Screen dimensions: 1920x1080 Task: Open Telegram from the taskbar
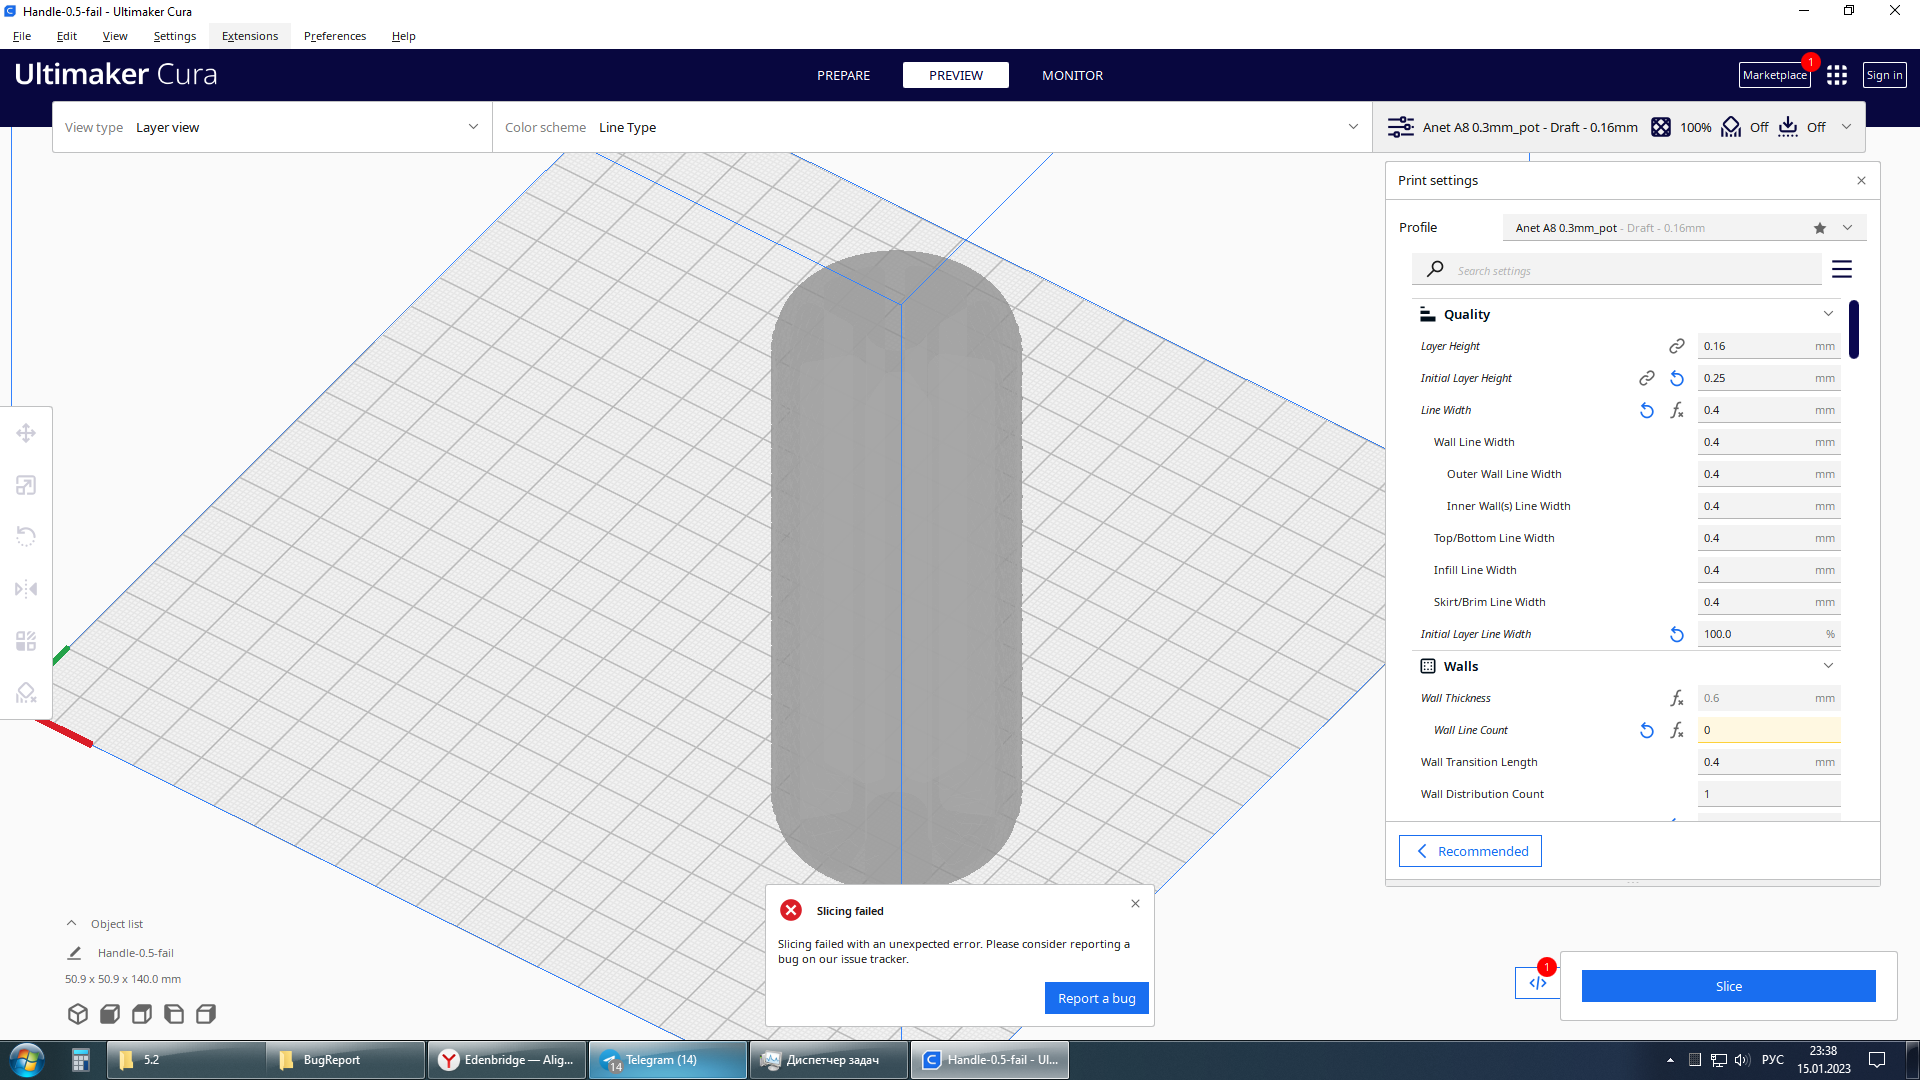[668, 1060]
